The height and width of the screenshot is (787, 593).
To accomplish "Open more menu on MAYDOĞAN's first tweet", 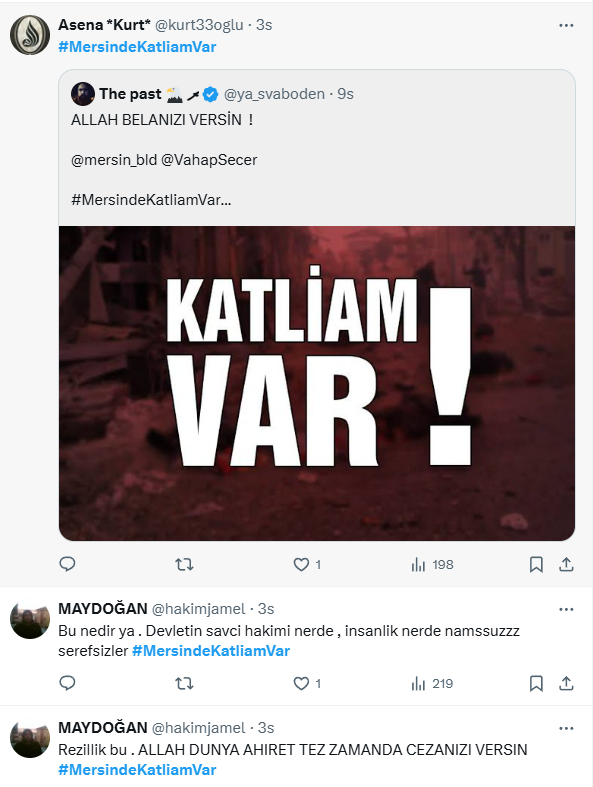I will click(x=566, y=609).
